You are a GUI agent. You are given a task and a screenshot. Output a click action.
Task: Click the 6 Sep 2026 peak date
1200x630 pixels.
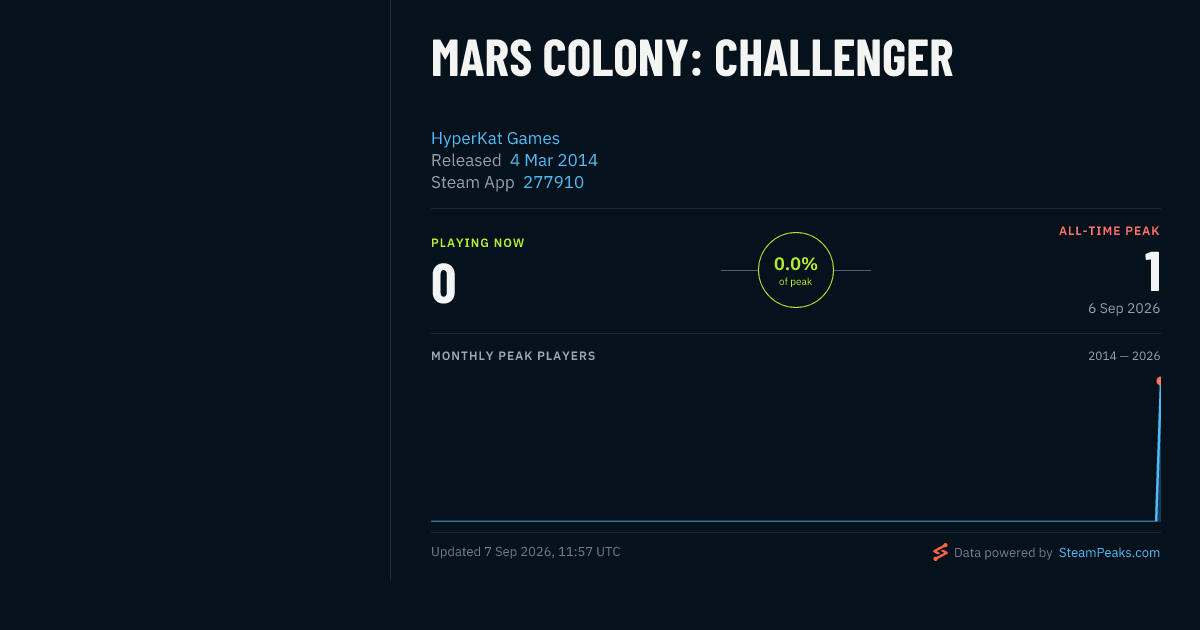click(x=1124, y=308)
